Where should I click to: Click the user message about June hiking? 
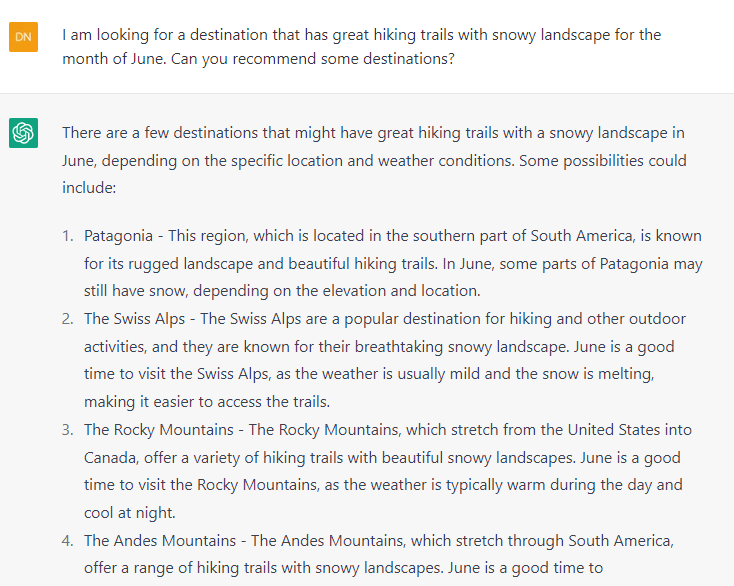click(x=361, y=47)
